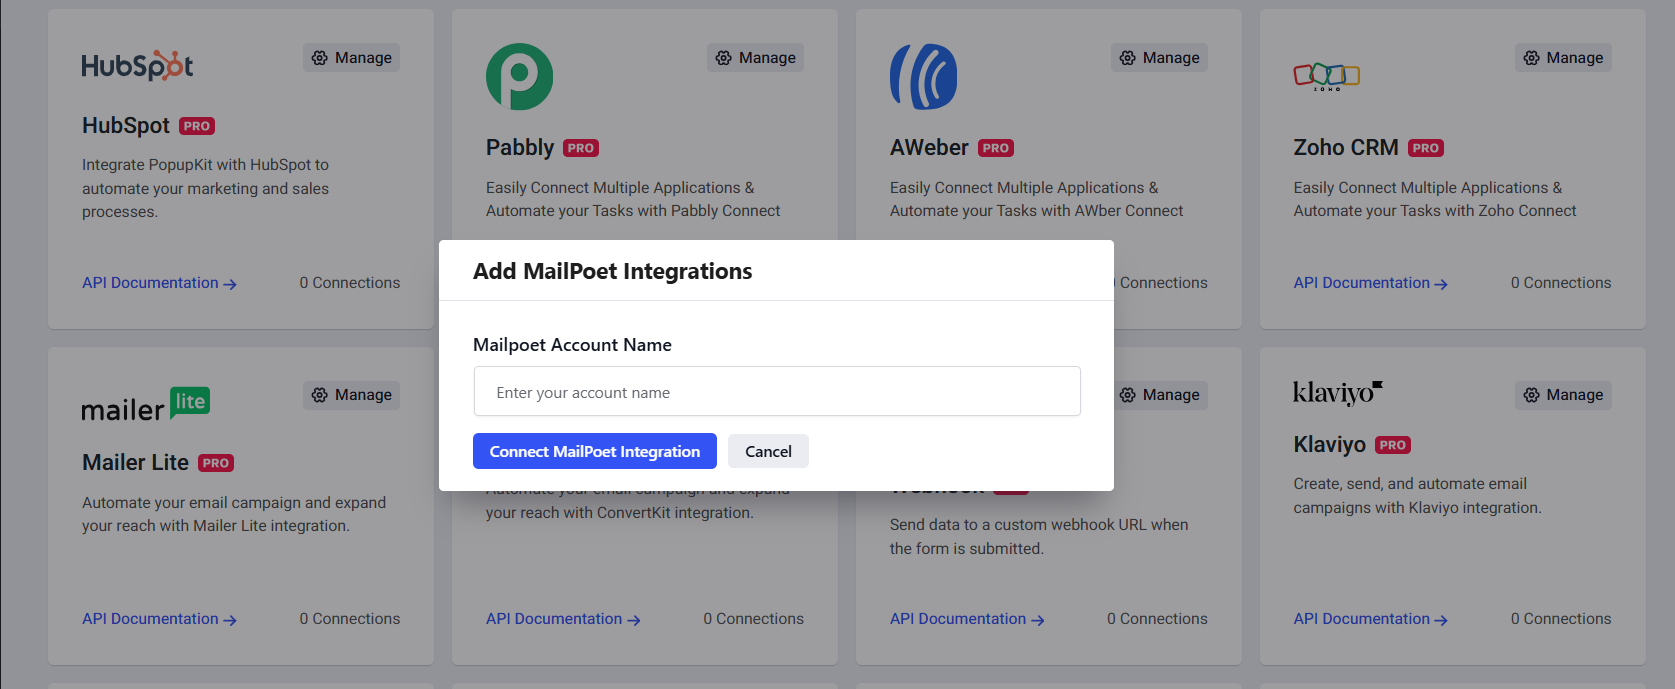Open Webhook card API Documentation link
1675x689 pixels.
pos(966,619)
